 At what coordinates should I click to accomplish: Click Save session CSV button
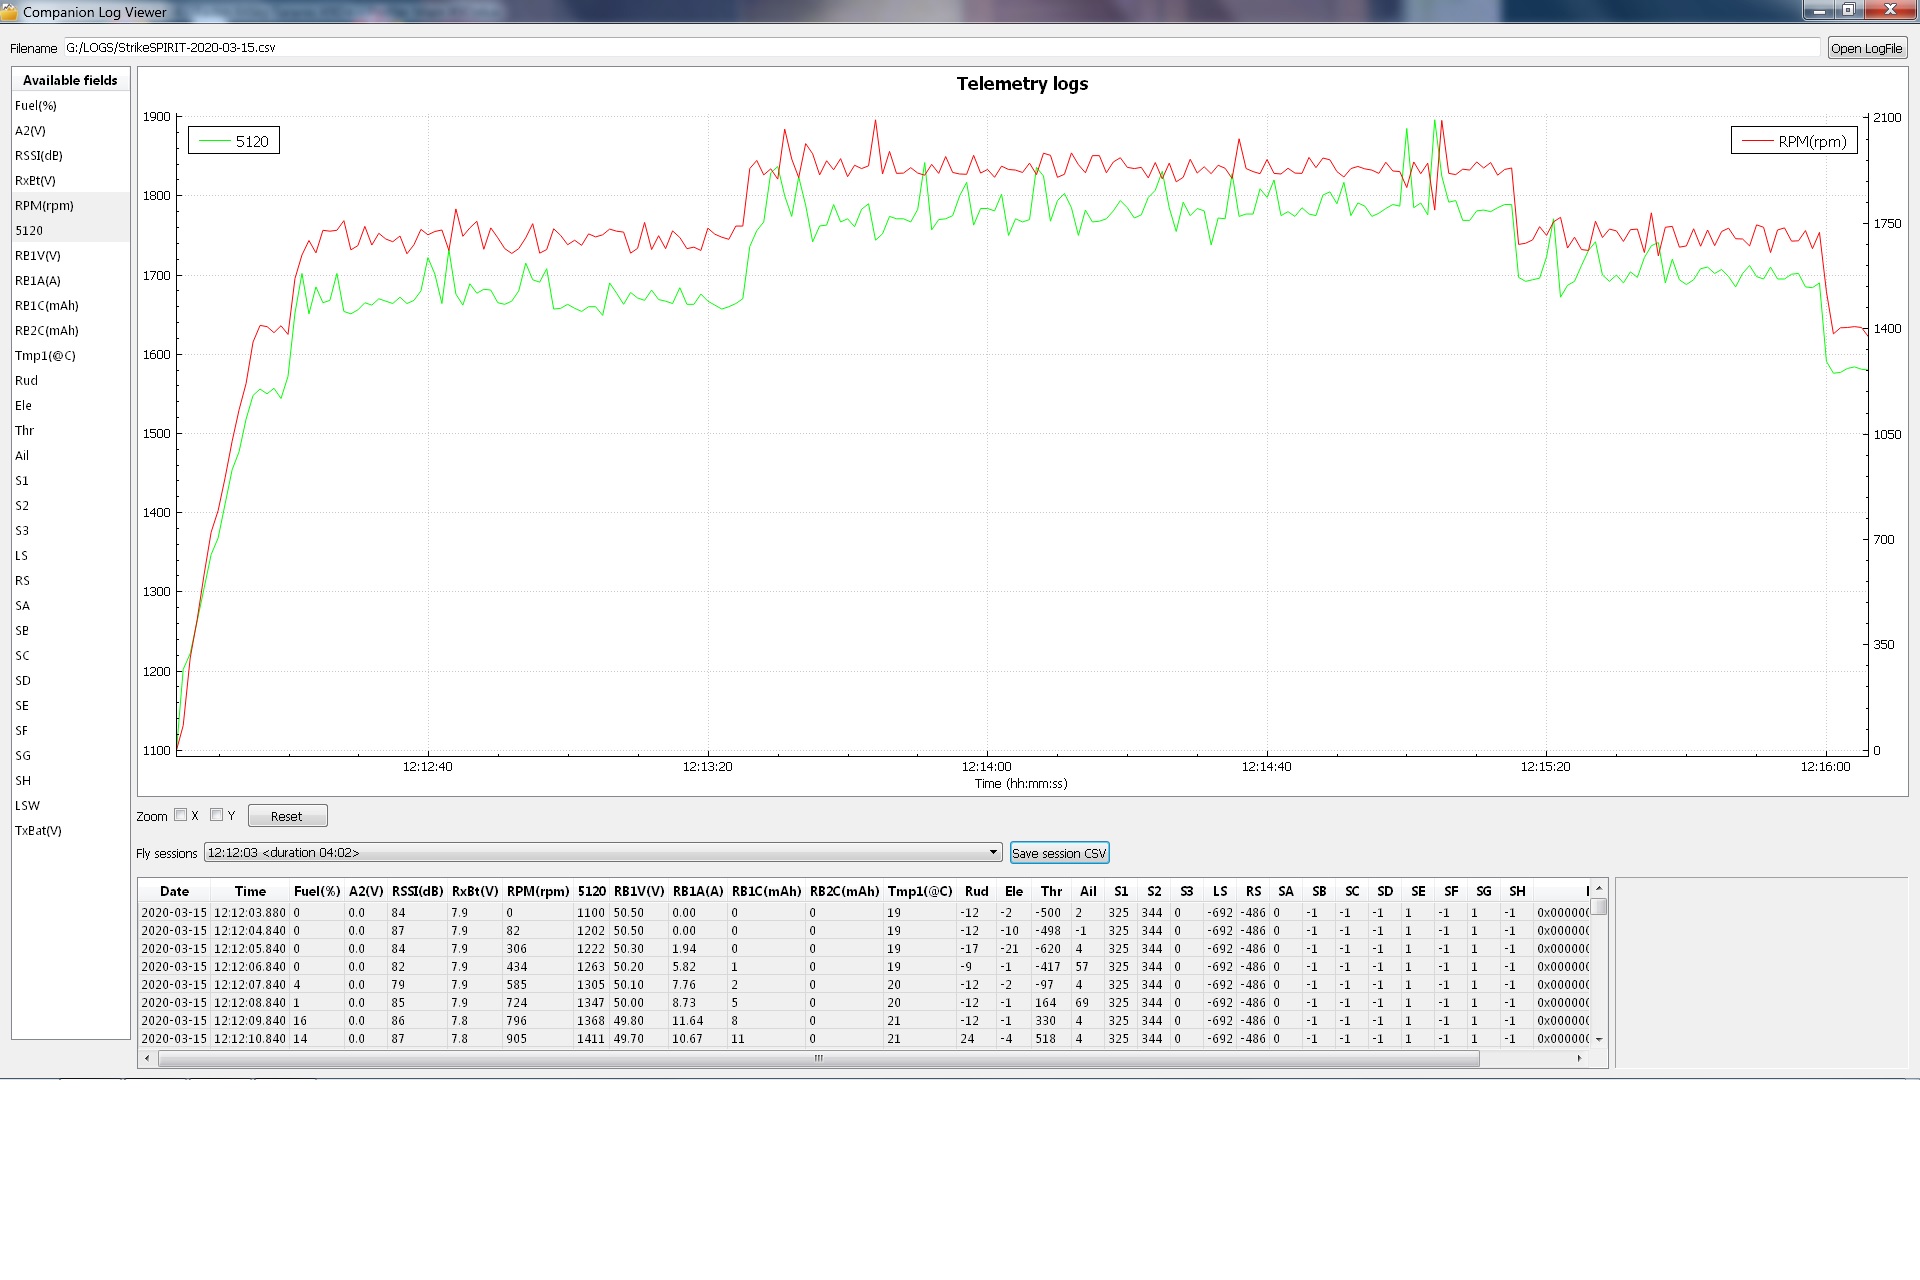[x=1059, y=853]
